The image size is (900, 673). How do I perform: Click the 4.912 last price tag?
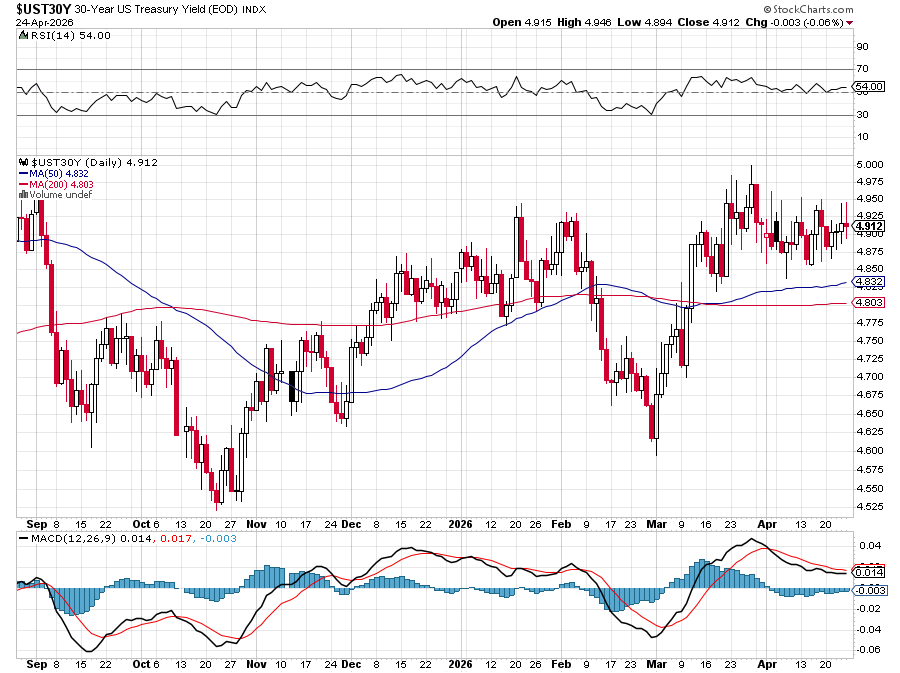pyautogui.click(x=867, y=226)
